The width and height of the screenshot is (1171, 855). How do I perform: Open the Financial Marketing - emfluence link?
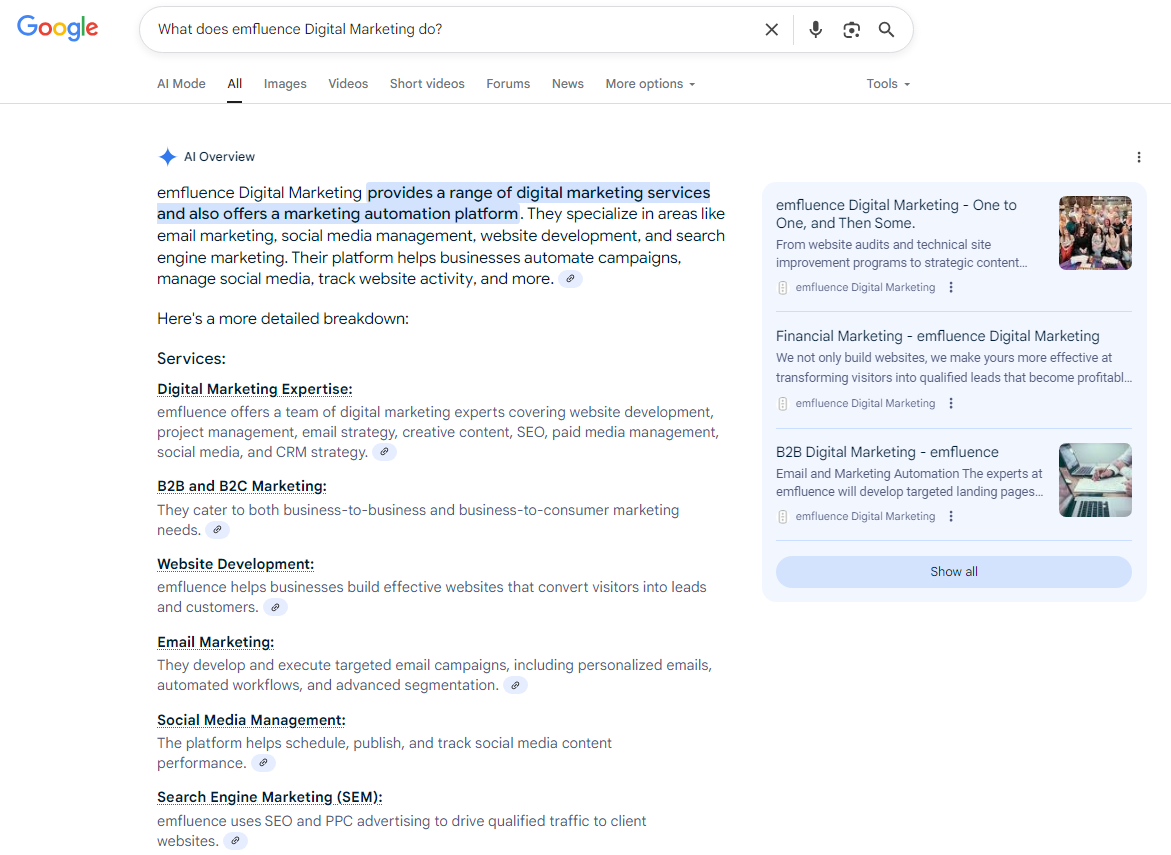coord(937,336)
